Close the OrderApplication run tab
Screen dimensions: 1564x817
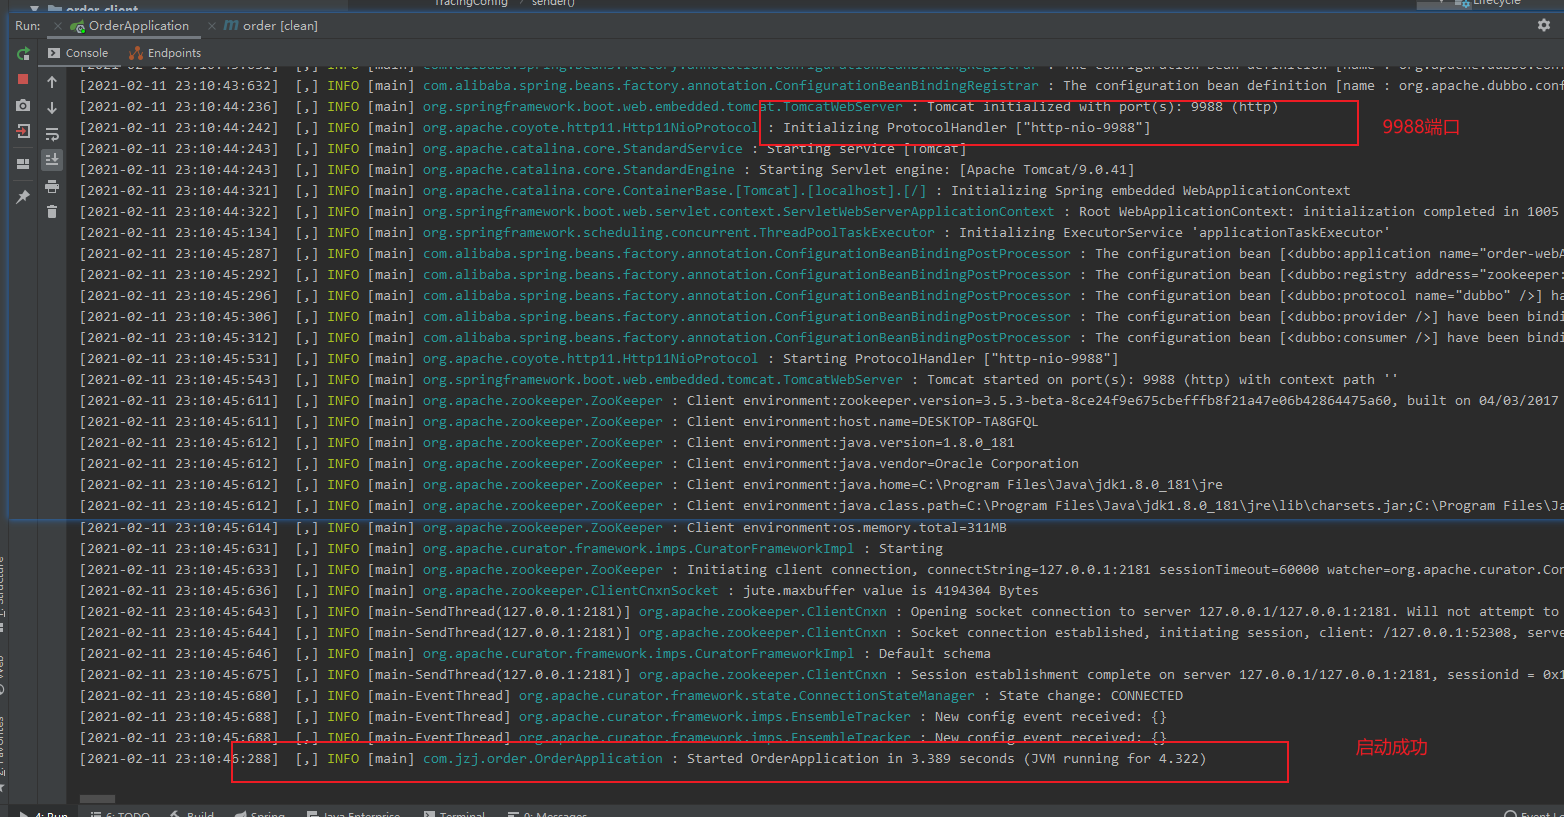[57, 26]
